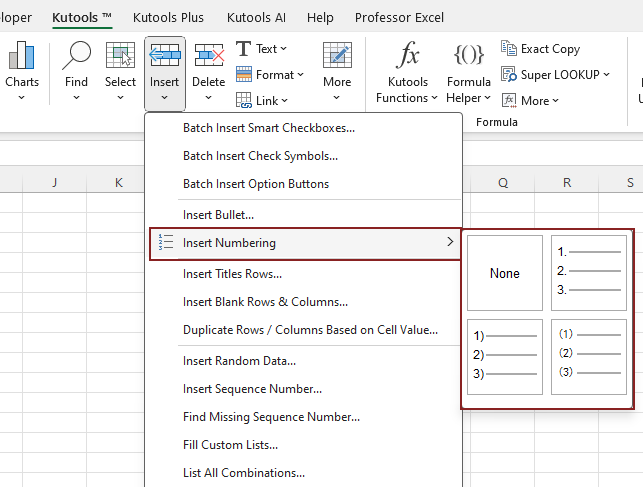
Task: Choose Batch Insert Smart Checkboxes menu item
Action: pyautogui.click(x=268, y=128)
